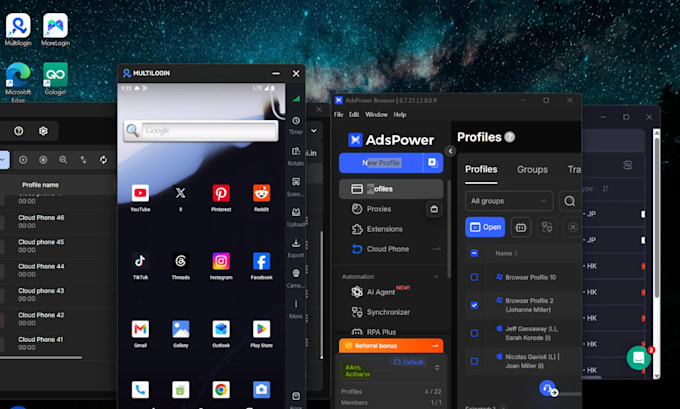Toggle the select-all checkbox in the Name header
This screenshot has height=409, width=680.
[474, 253]
